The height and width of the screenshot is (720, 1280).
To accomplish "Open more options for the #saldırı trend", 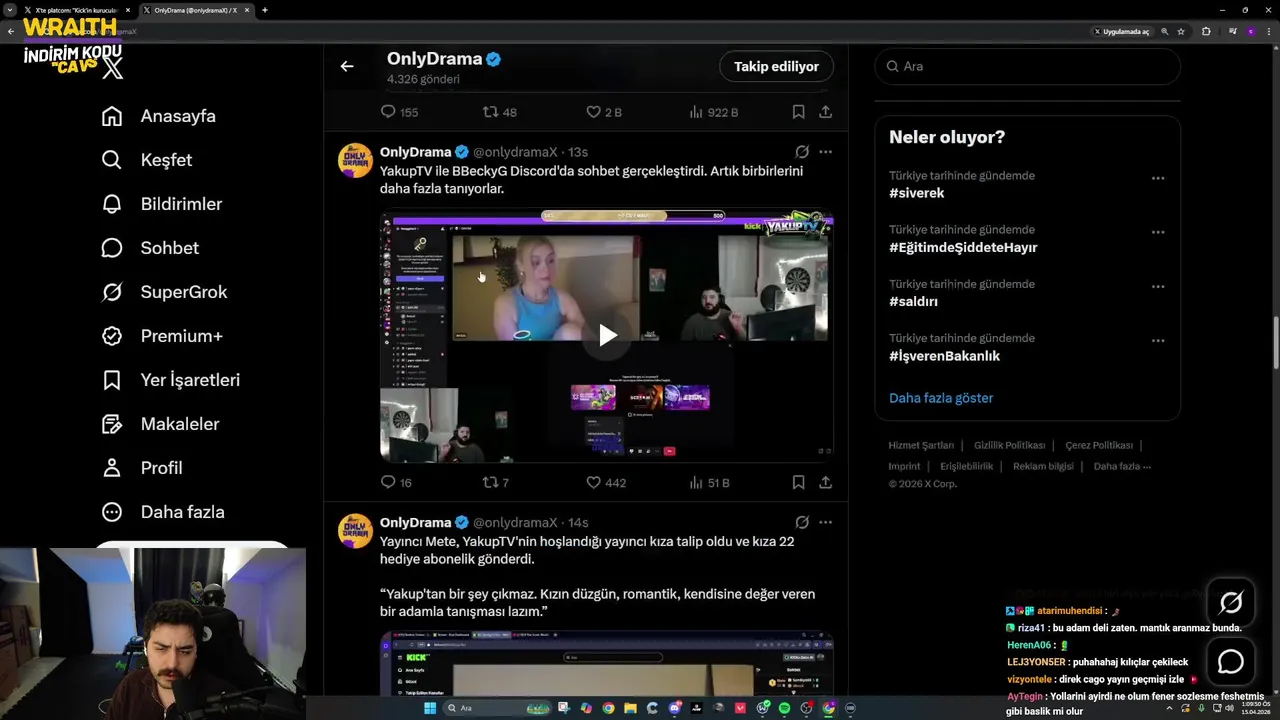I will pyautogui.click(x=1157, y=286).
